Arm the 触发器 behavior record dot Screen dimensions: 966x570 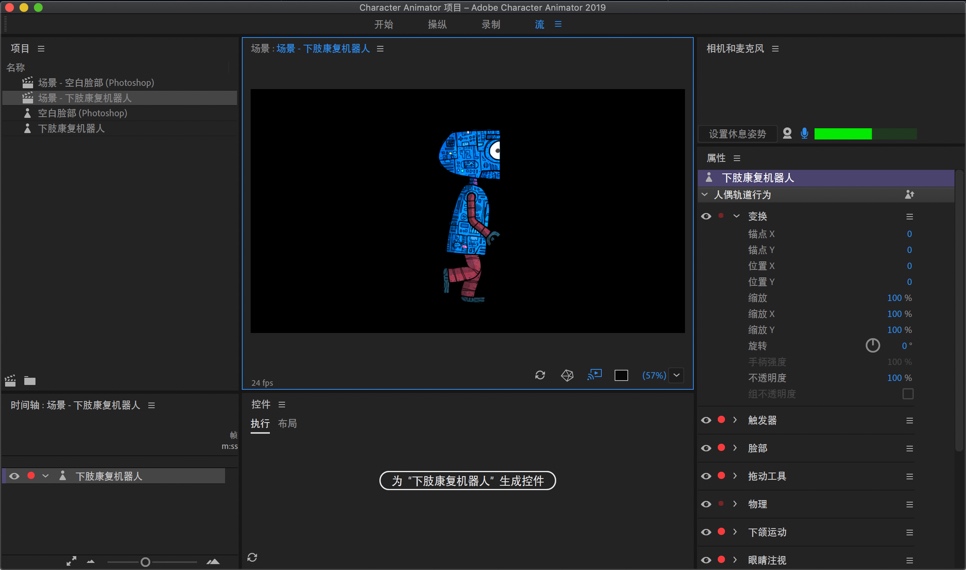pos(721,420)
